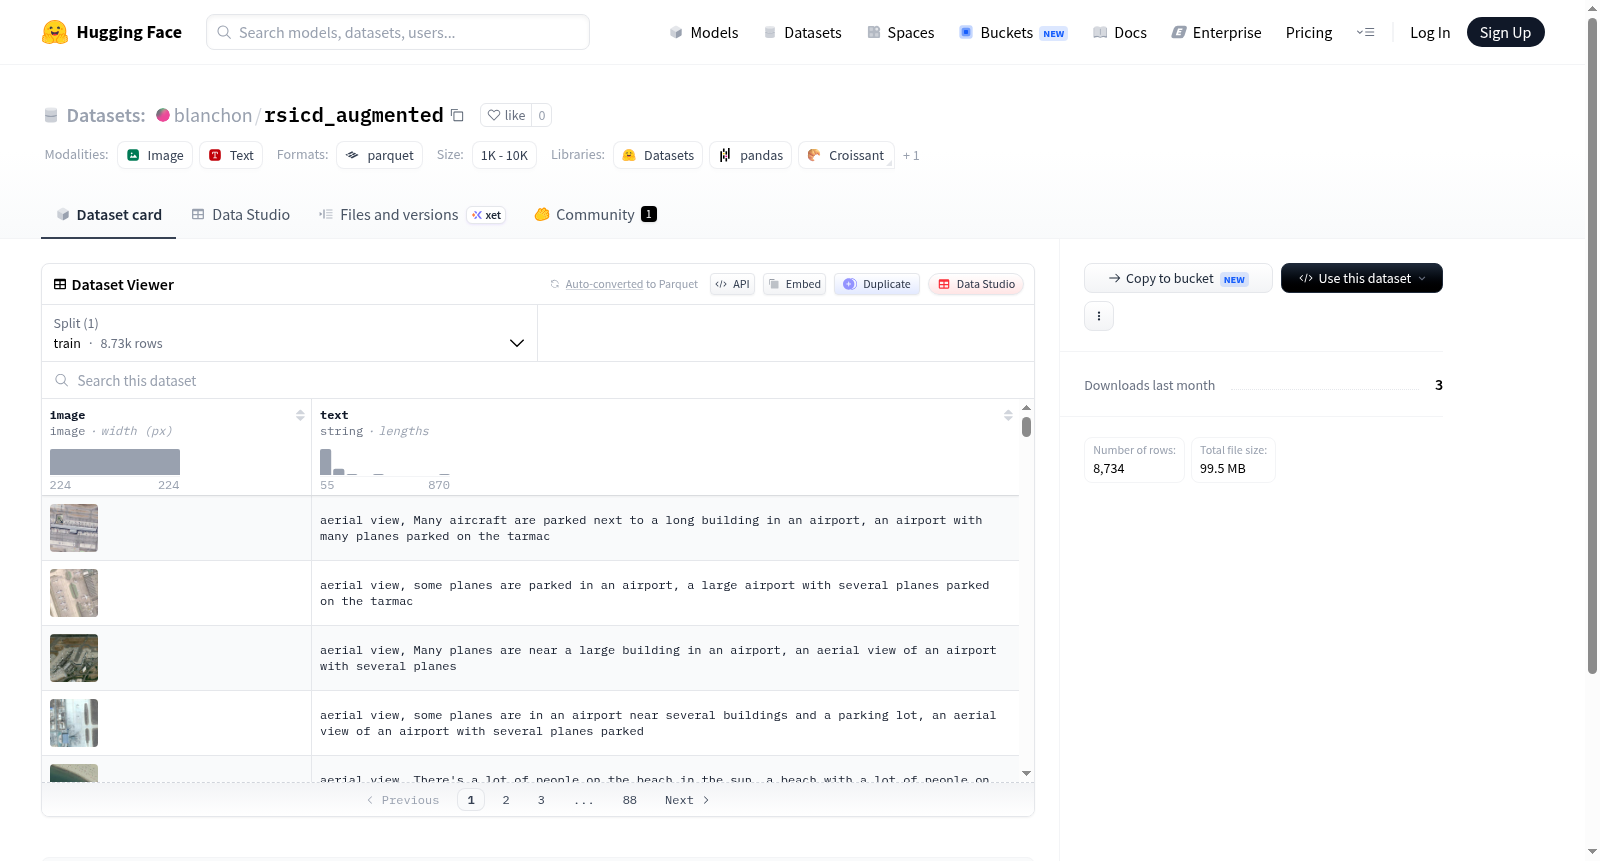Open the blanchon user profile link
The width and height of the screenshot is (1600, 861).
[x=213, y=115]
